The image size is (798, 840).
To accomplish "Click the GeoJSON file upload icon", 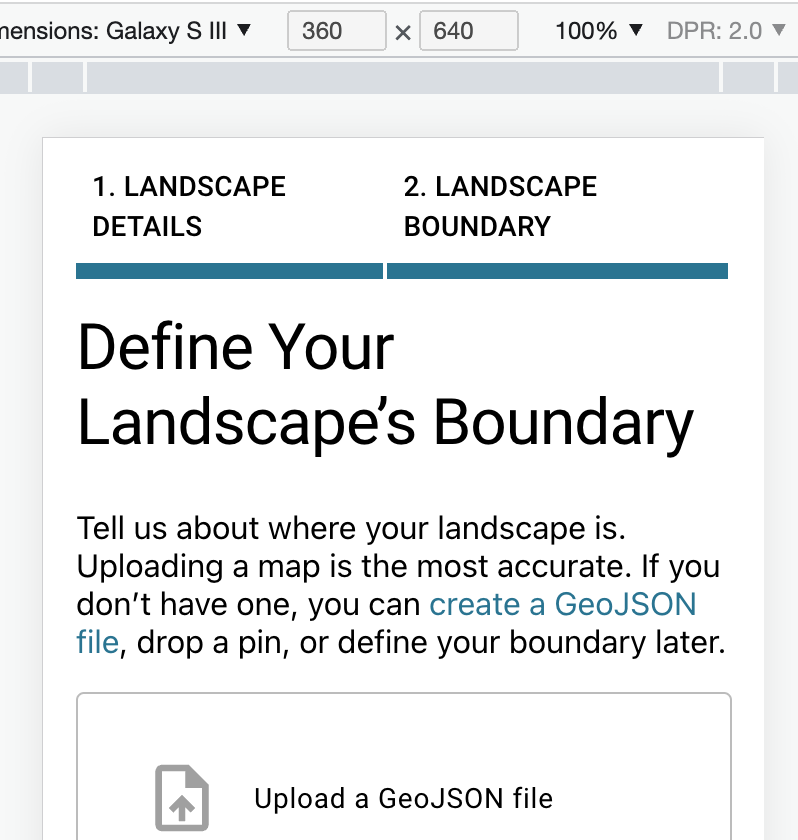I will click(x=181, y=798).
